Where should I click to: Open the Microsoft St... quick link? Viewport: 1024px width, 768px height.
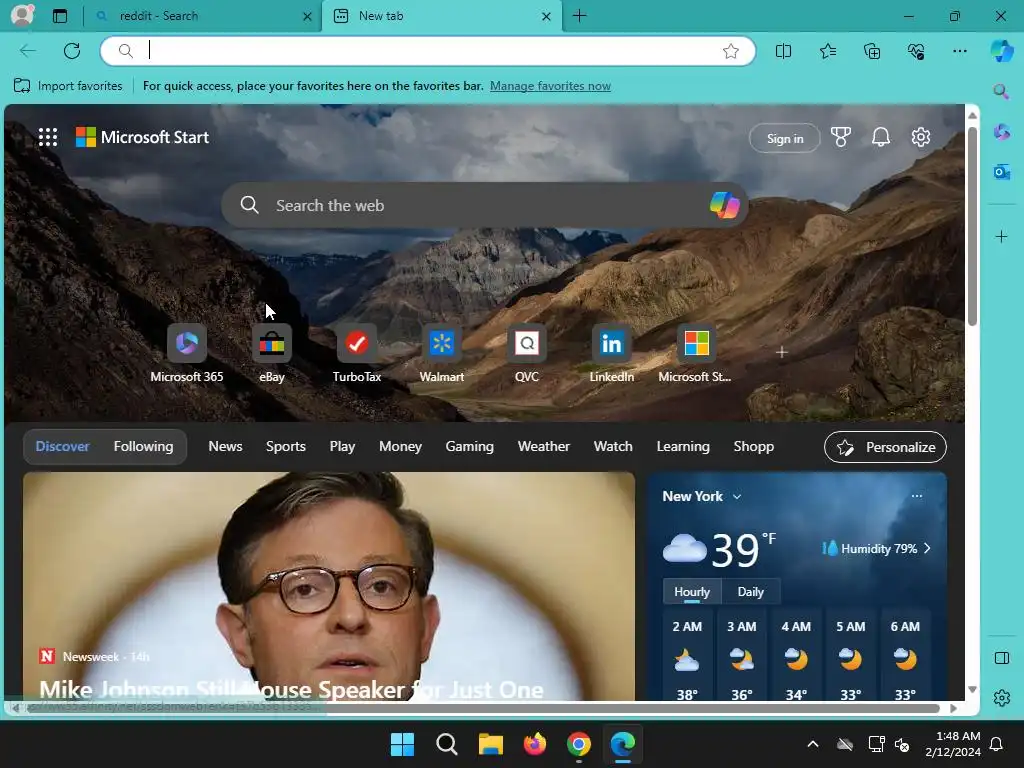point(695,353)
